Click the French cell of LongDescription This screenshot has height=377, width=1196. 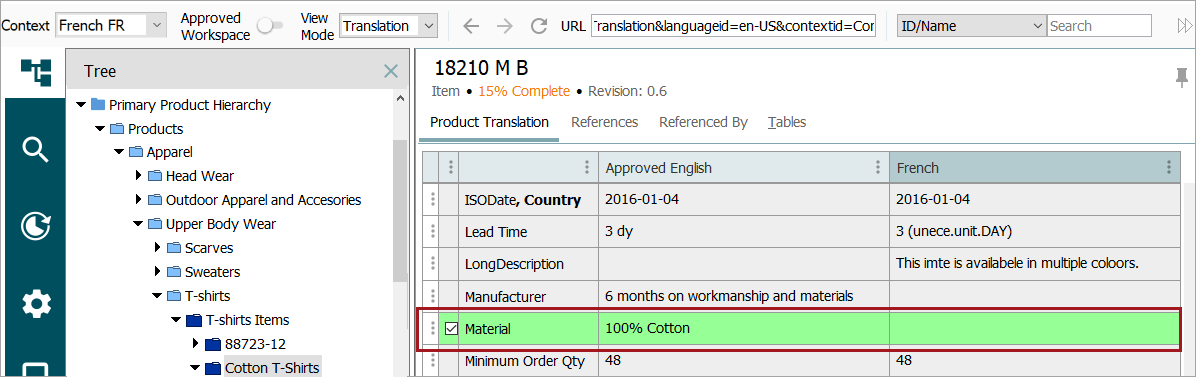[1034, 264]
